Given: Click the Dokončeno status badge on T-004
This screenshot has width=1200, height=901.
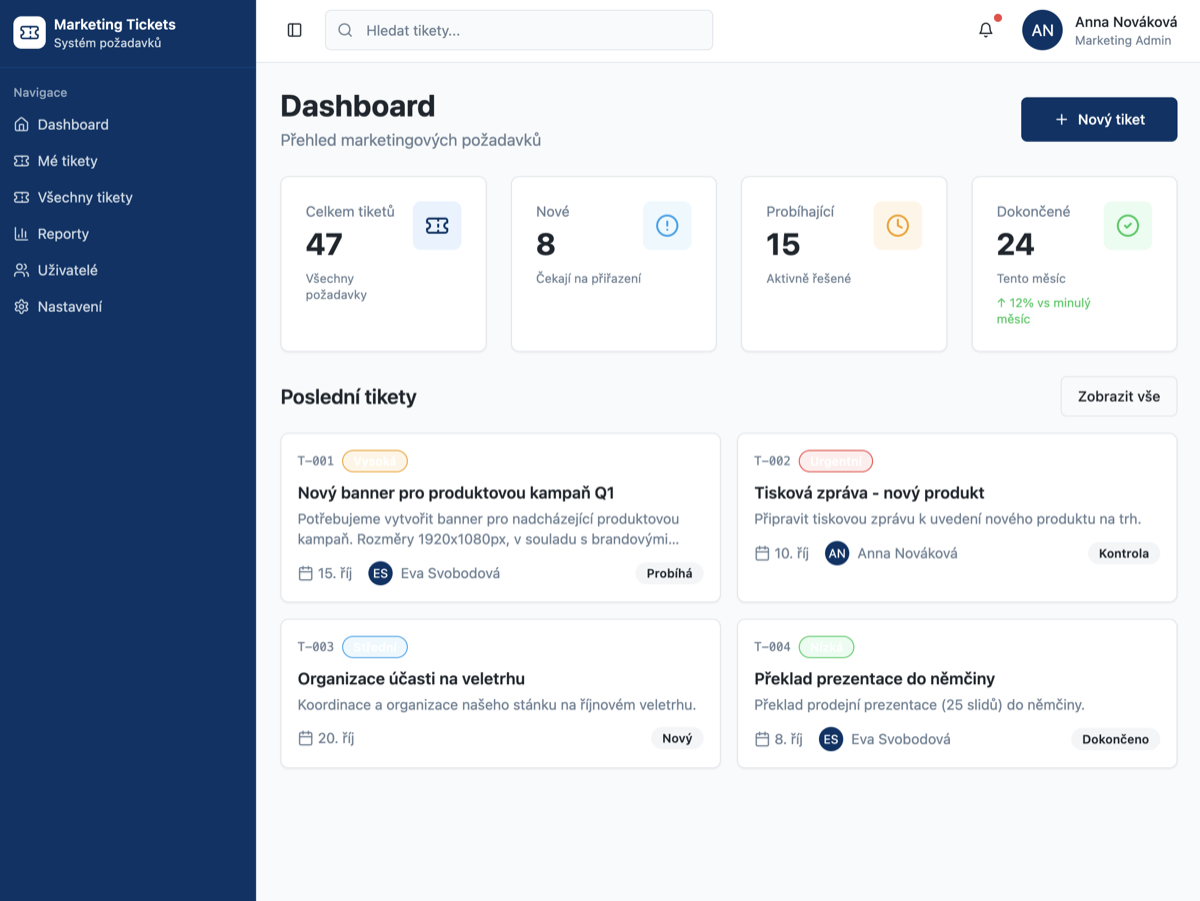Looking at the screenshot, I should coord(1116,740).
